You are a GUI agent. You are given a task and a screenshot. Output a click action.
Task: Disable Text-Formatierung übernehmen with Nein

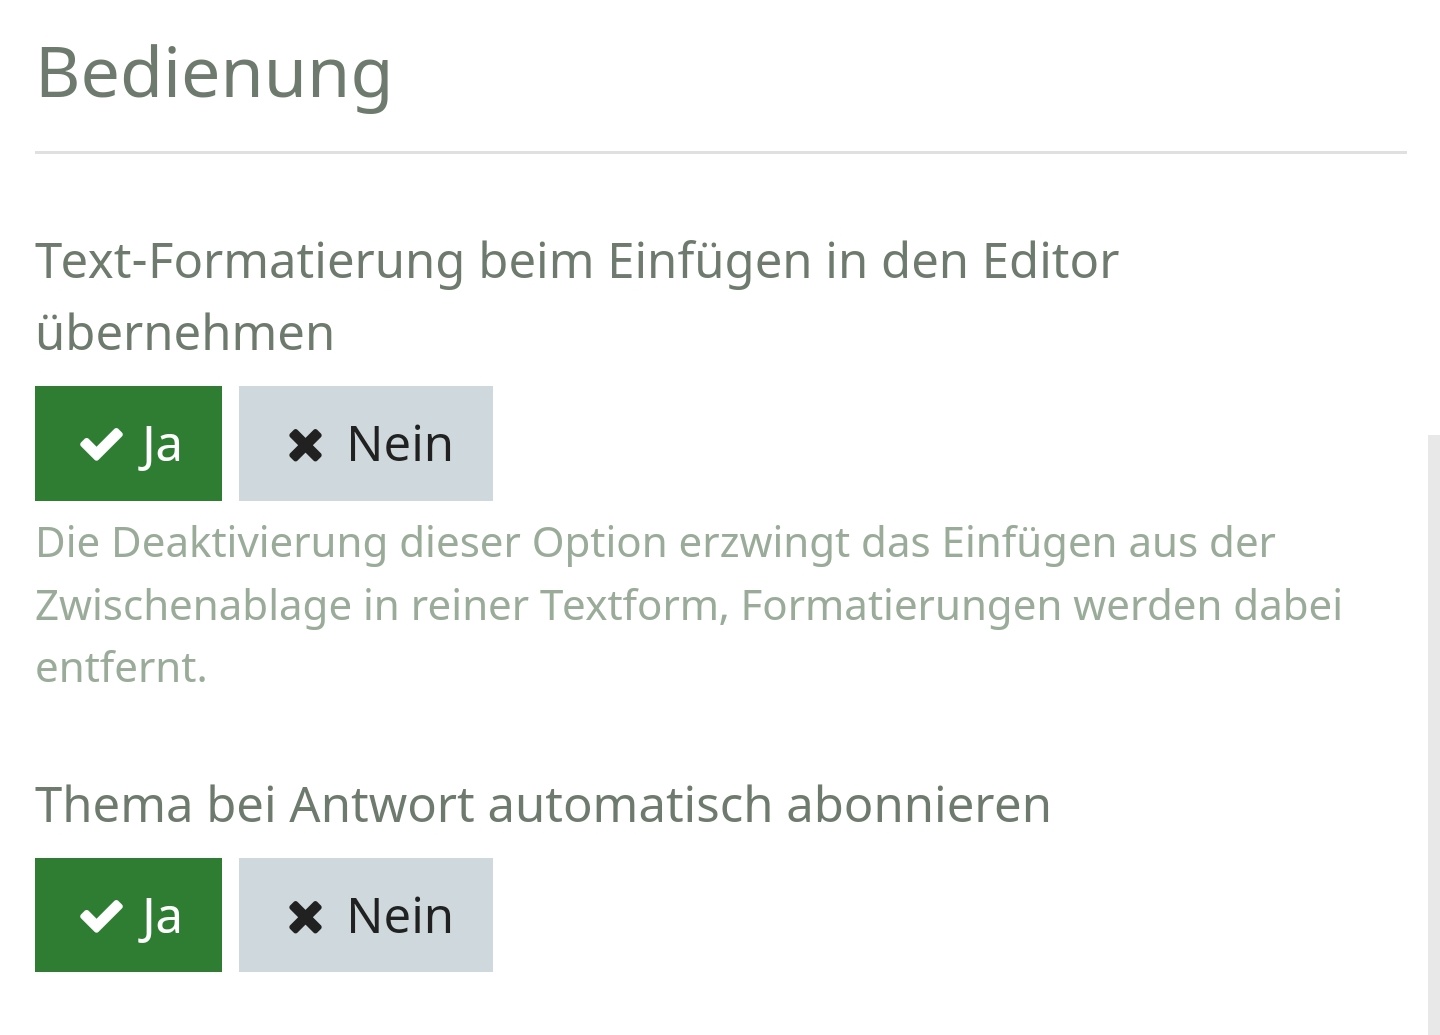pyautogui.click(x=365, y=444)
